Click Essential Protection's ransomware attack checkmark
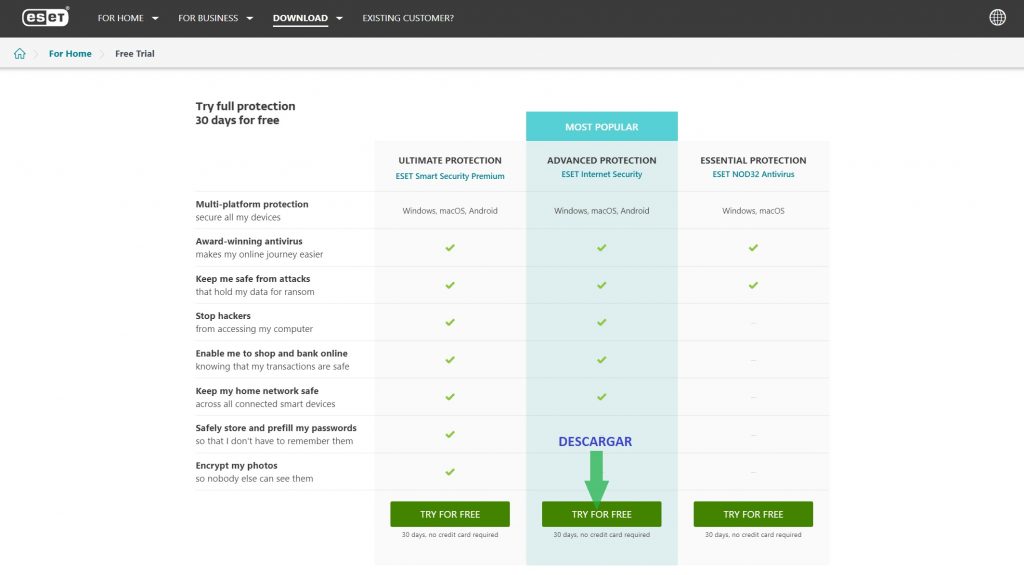 (x=753, y=285)
